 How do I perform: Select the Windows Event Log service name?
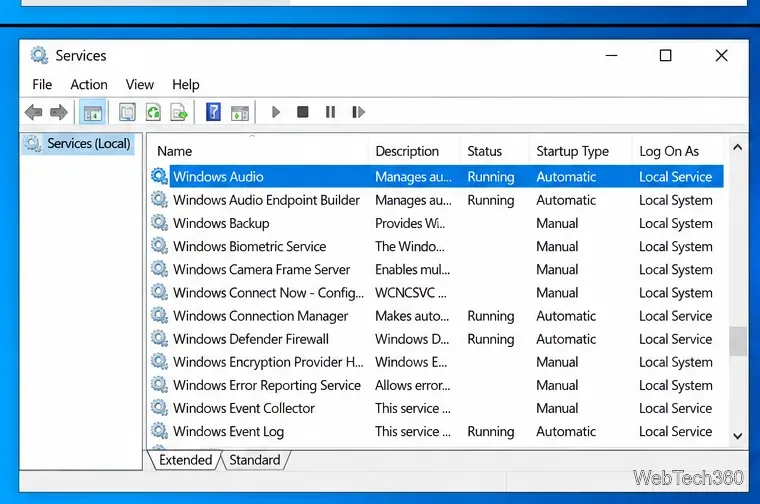pyautogui.click(x=228, y=431)
